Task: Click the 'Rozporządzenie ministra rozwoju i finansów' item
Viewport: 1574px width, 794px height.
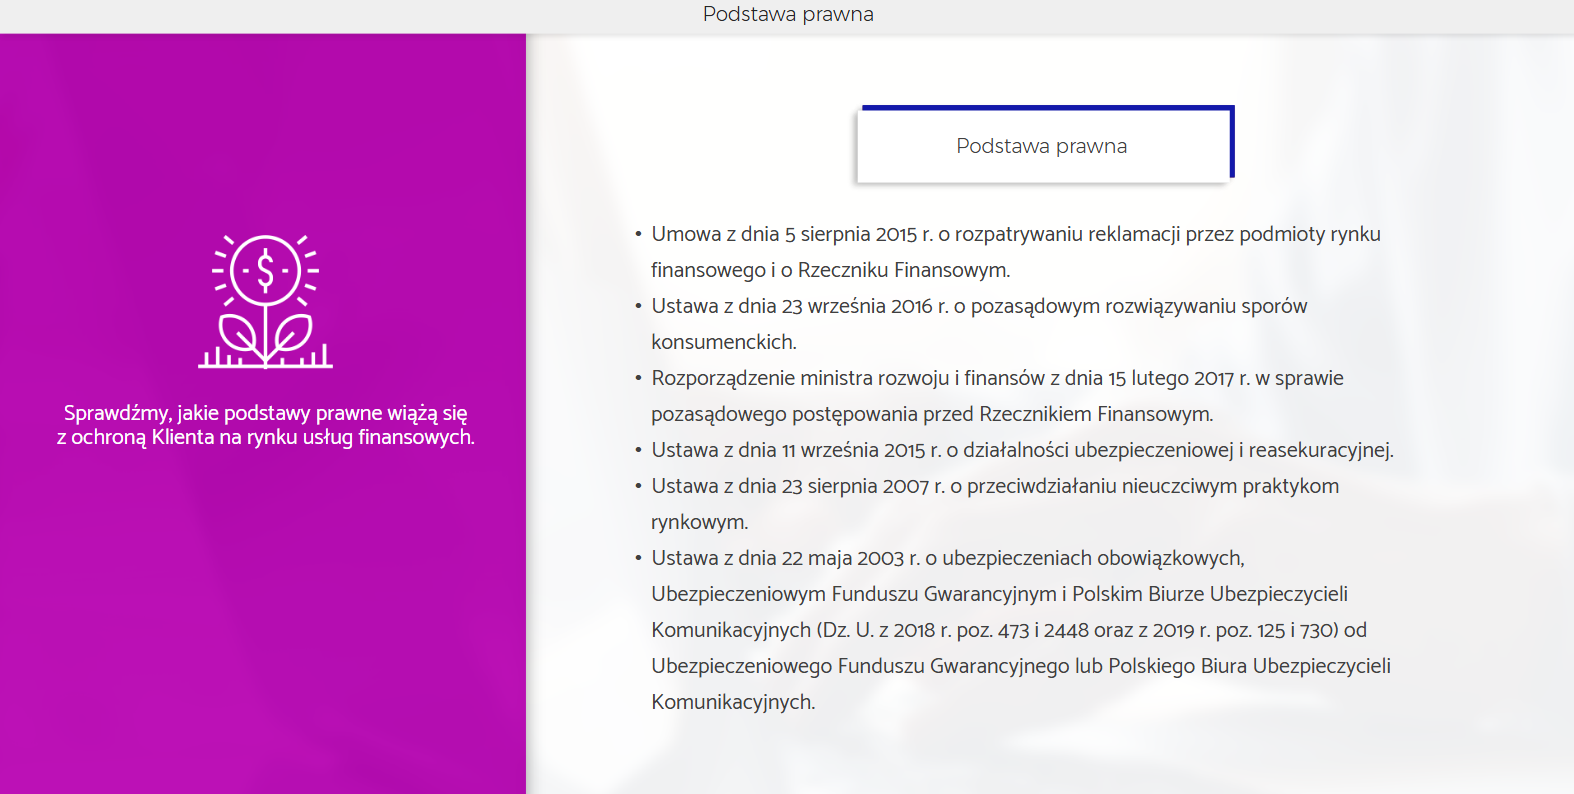Action: 997,378
